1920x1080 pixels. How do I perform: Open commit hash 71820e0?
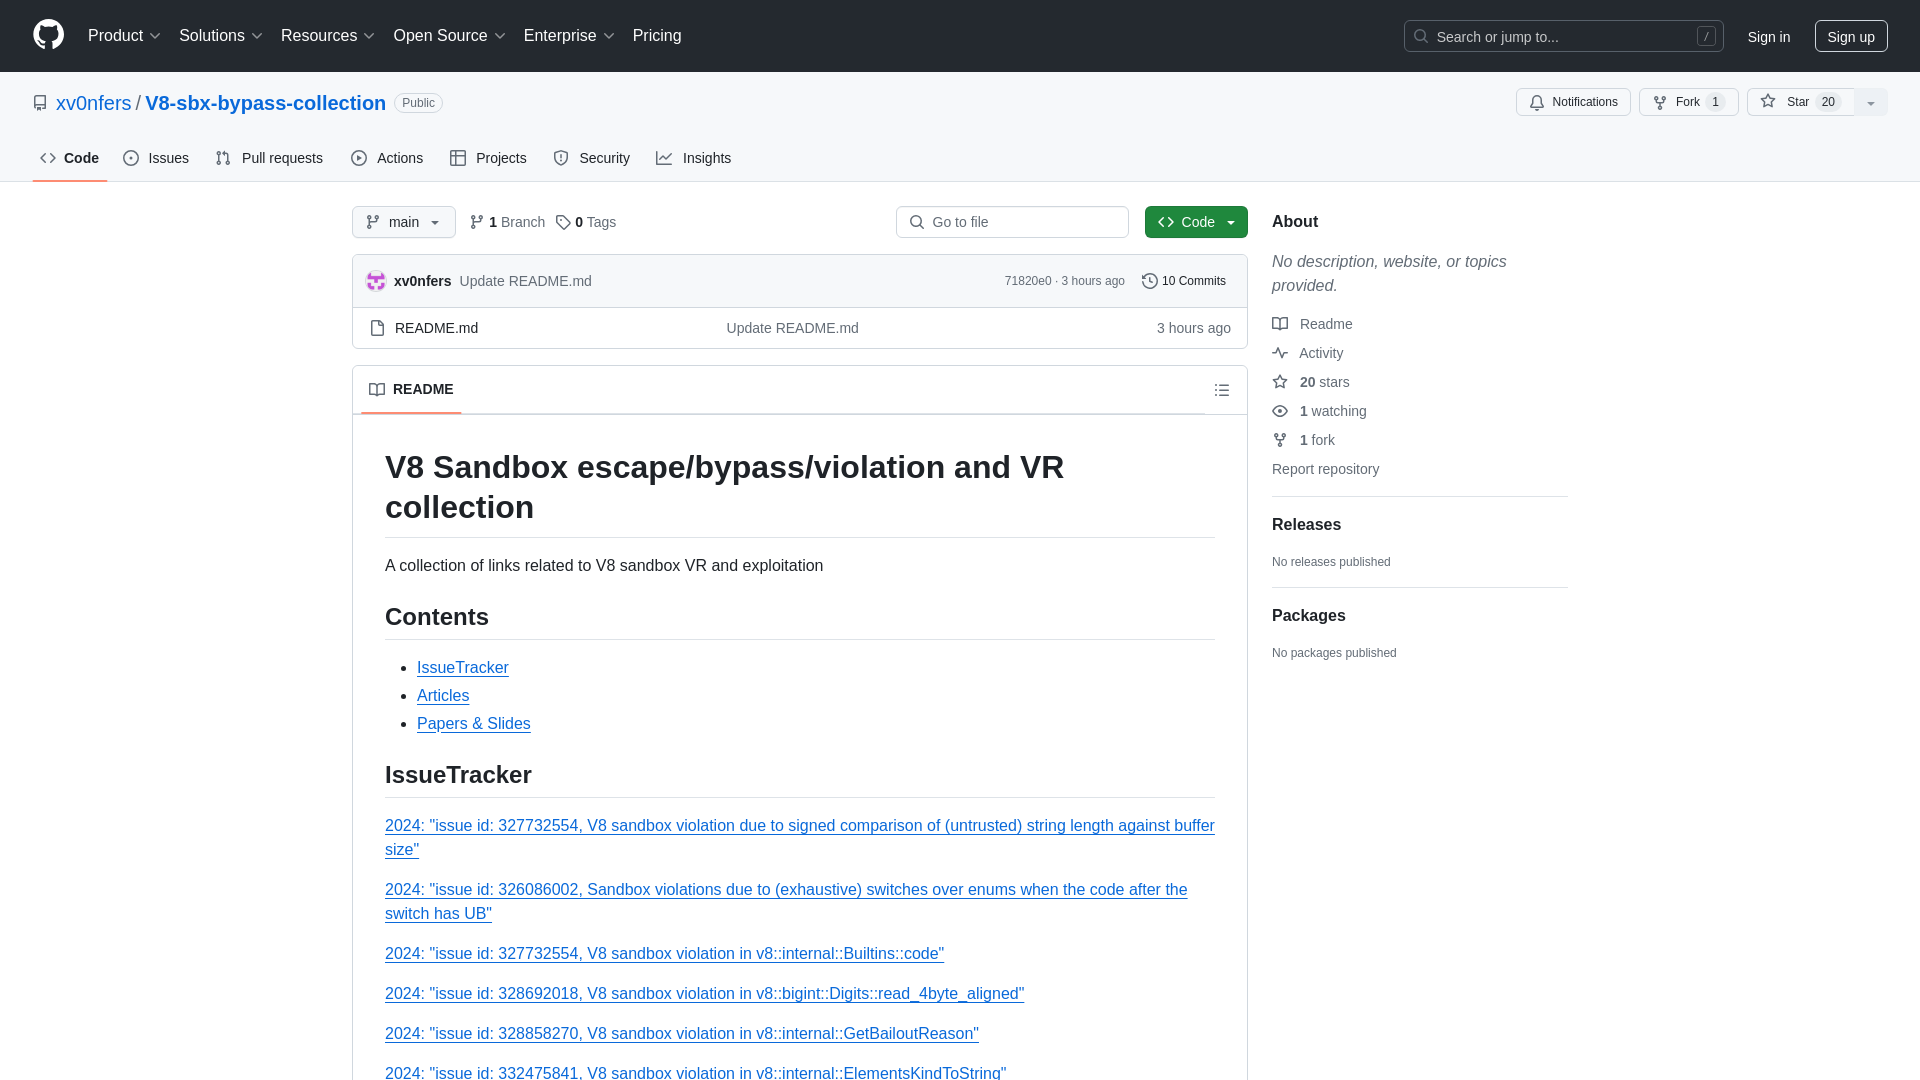tap(1028, 281)
